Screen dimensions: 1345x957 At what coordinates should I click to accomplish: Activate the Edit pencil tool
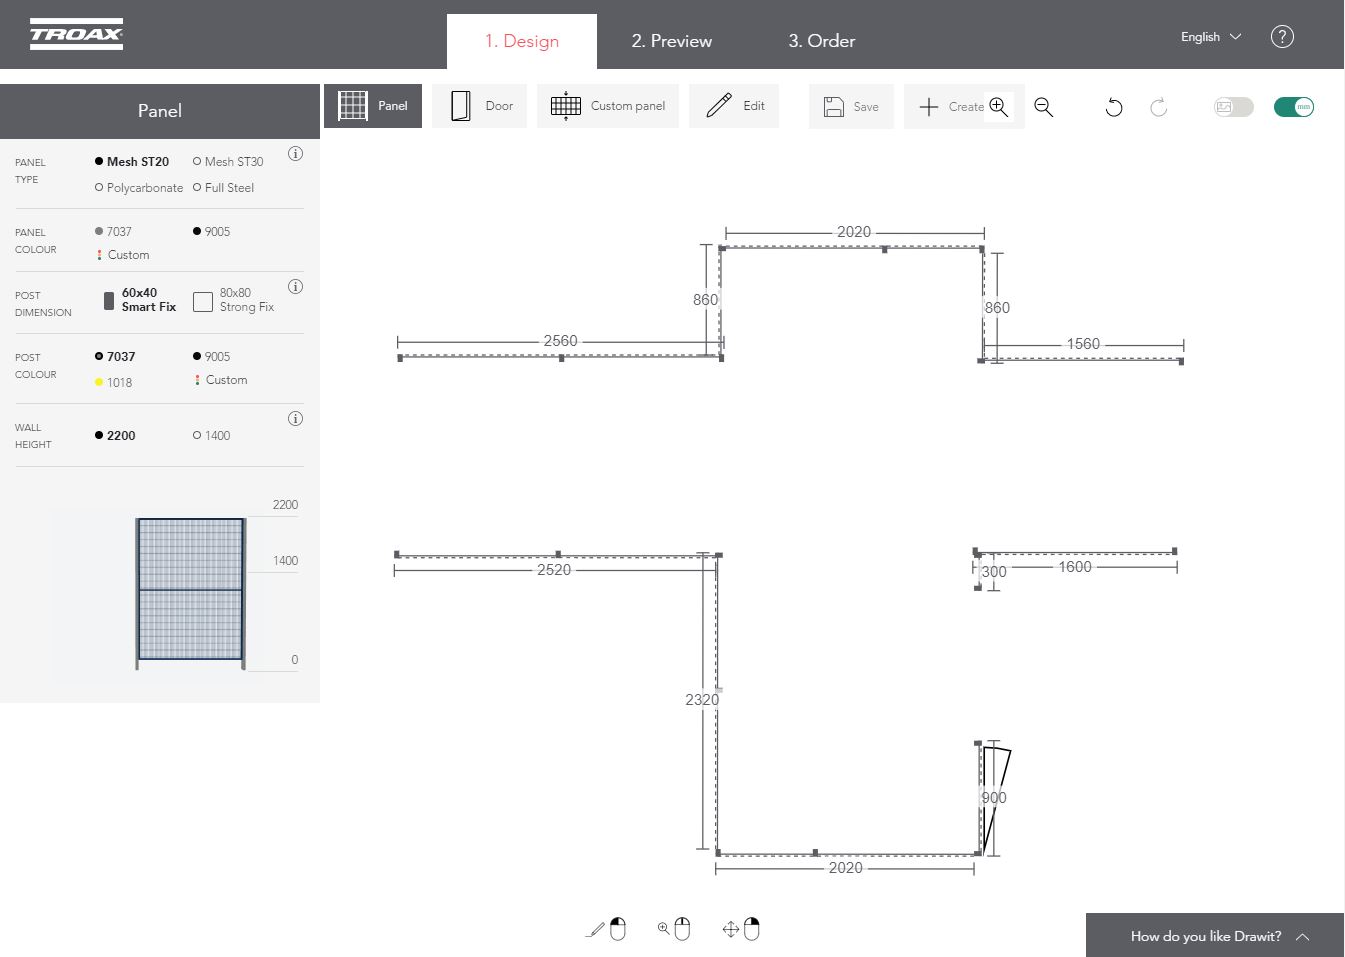(x=734, y=106)
